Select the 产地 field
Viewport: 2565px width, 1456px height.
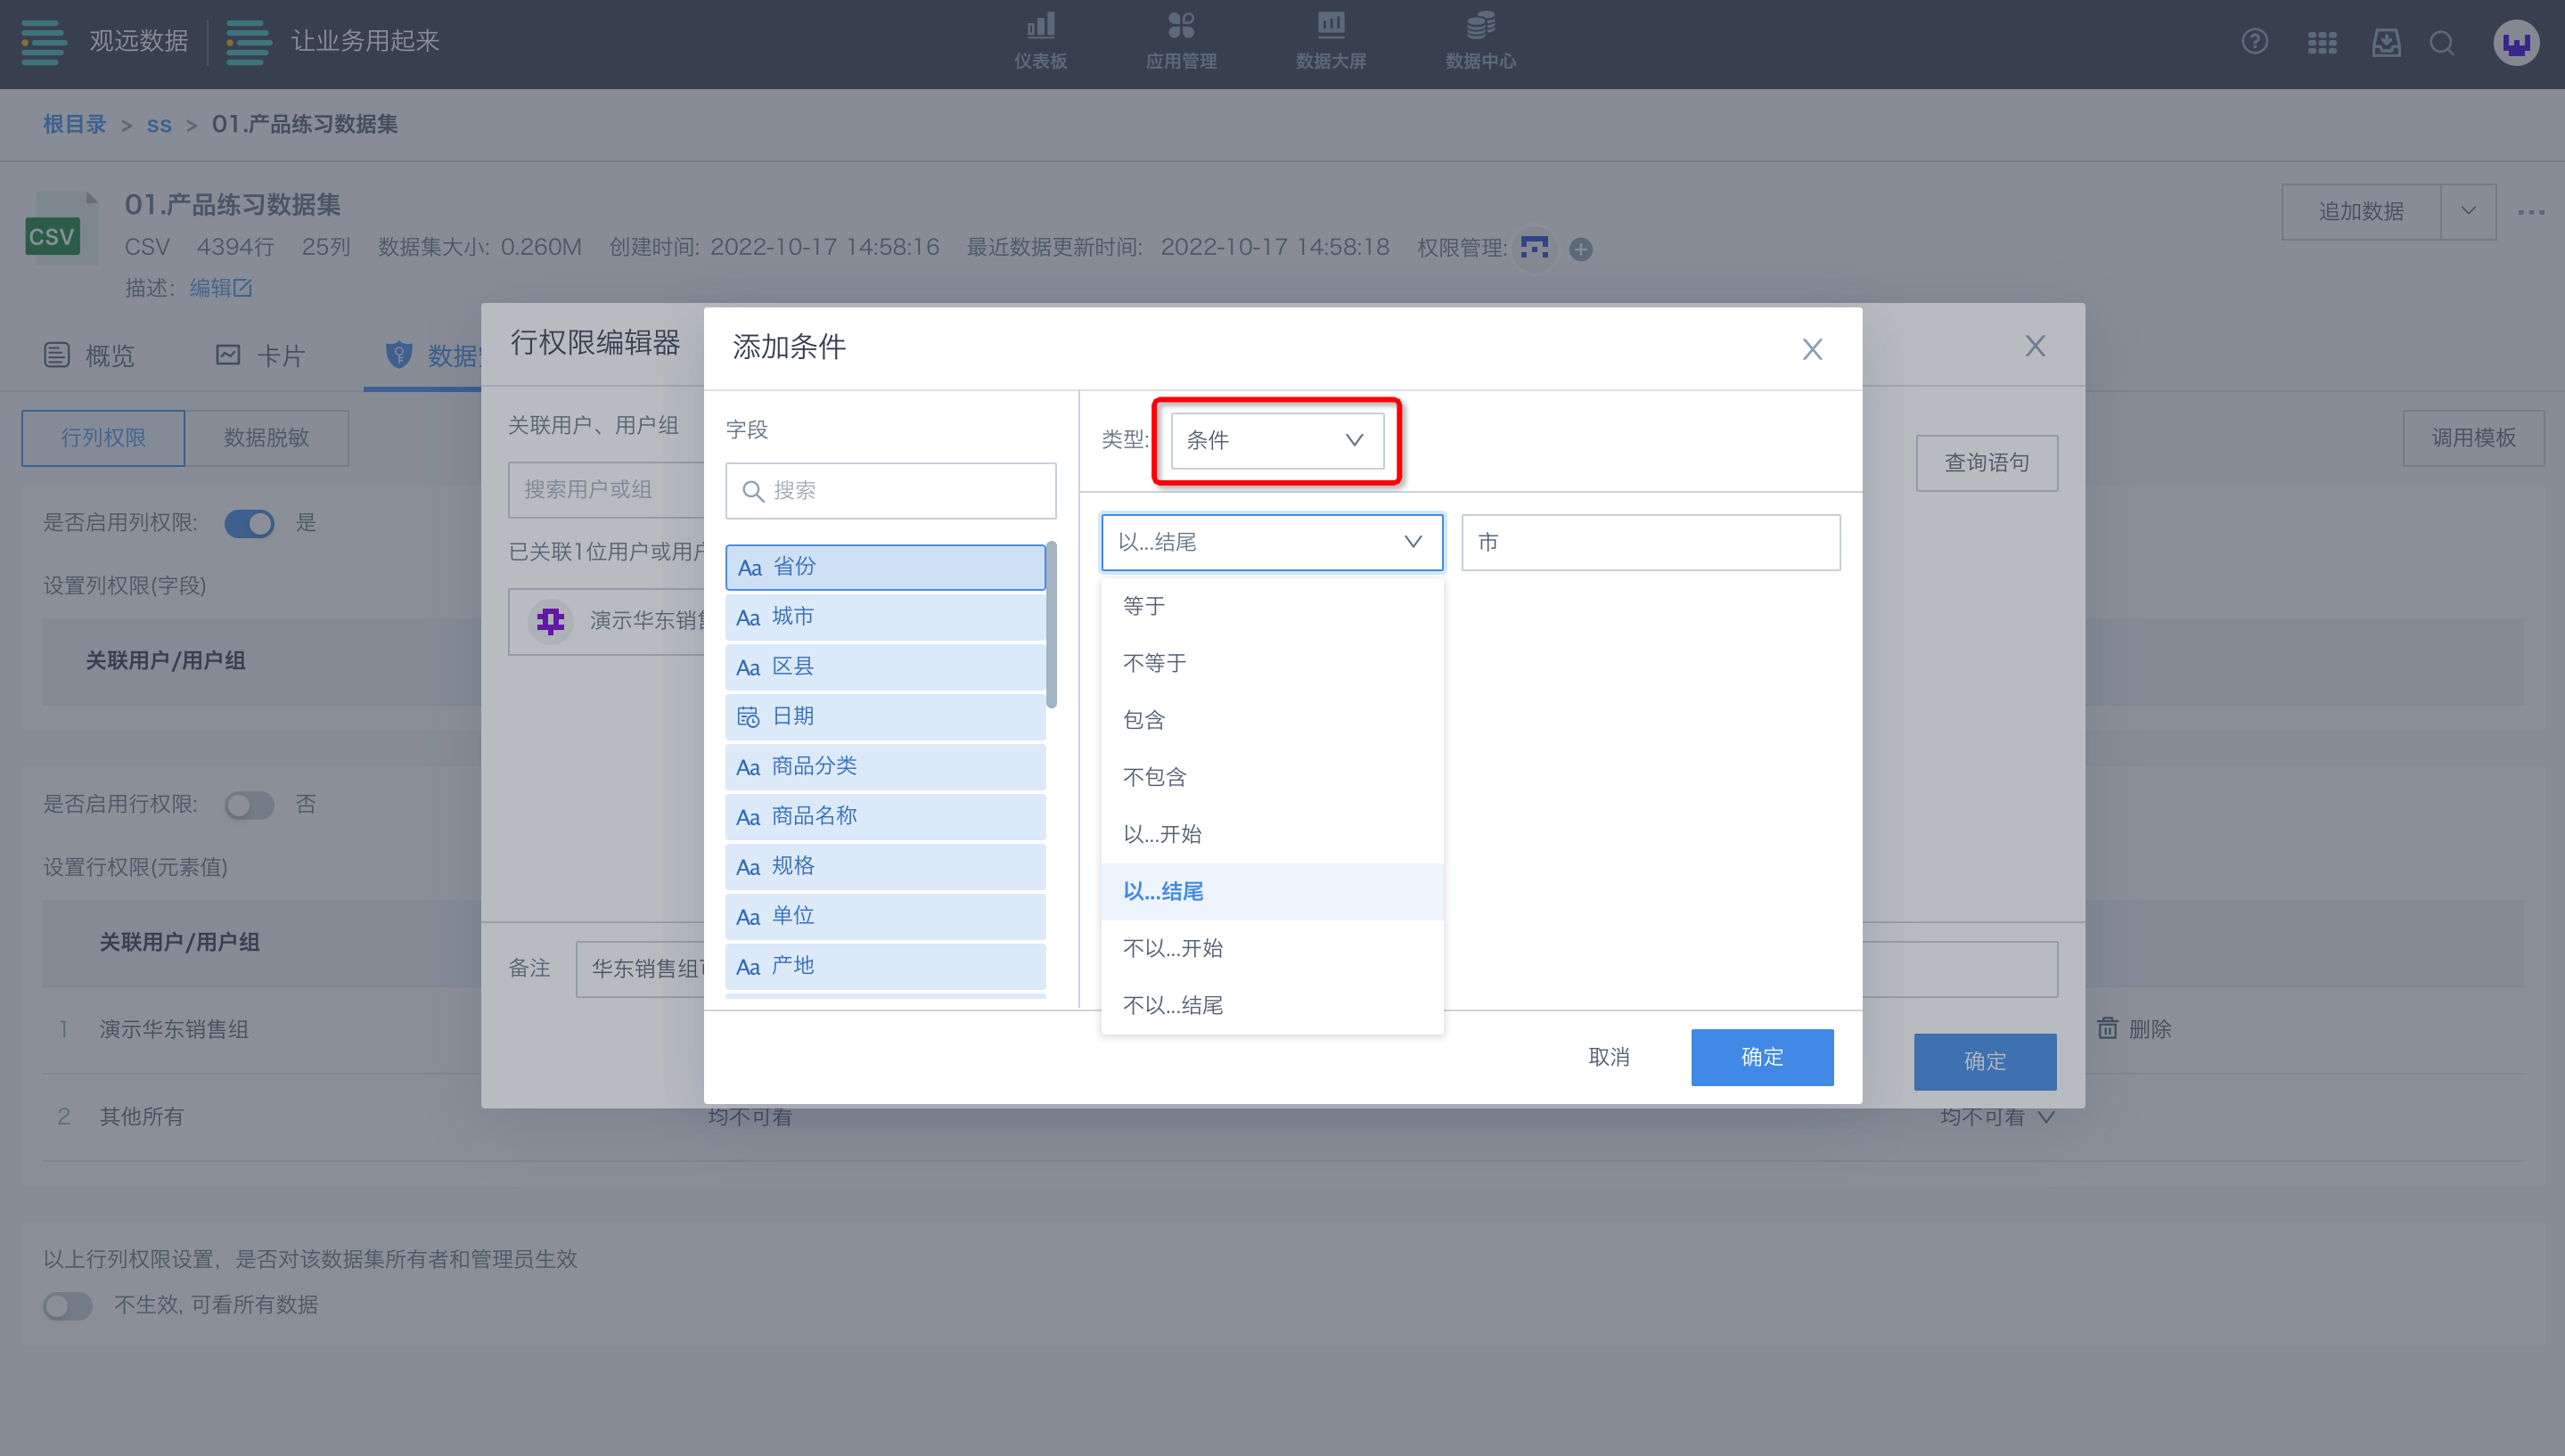click(885, 967)
